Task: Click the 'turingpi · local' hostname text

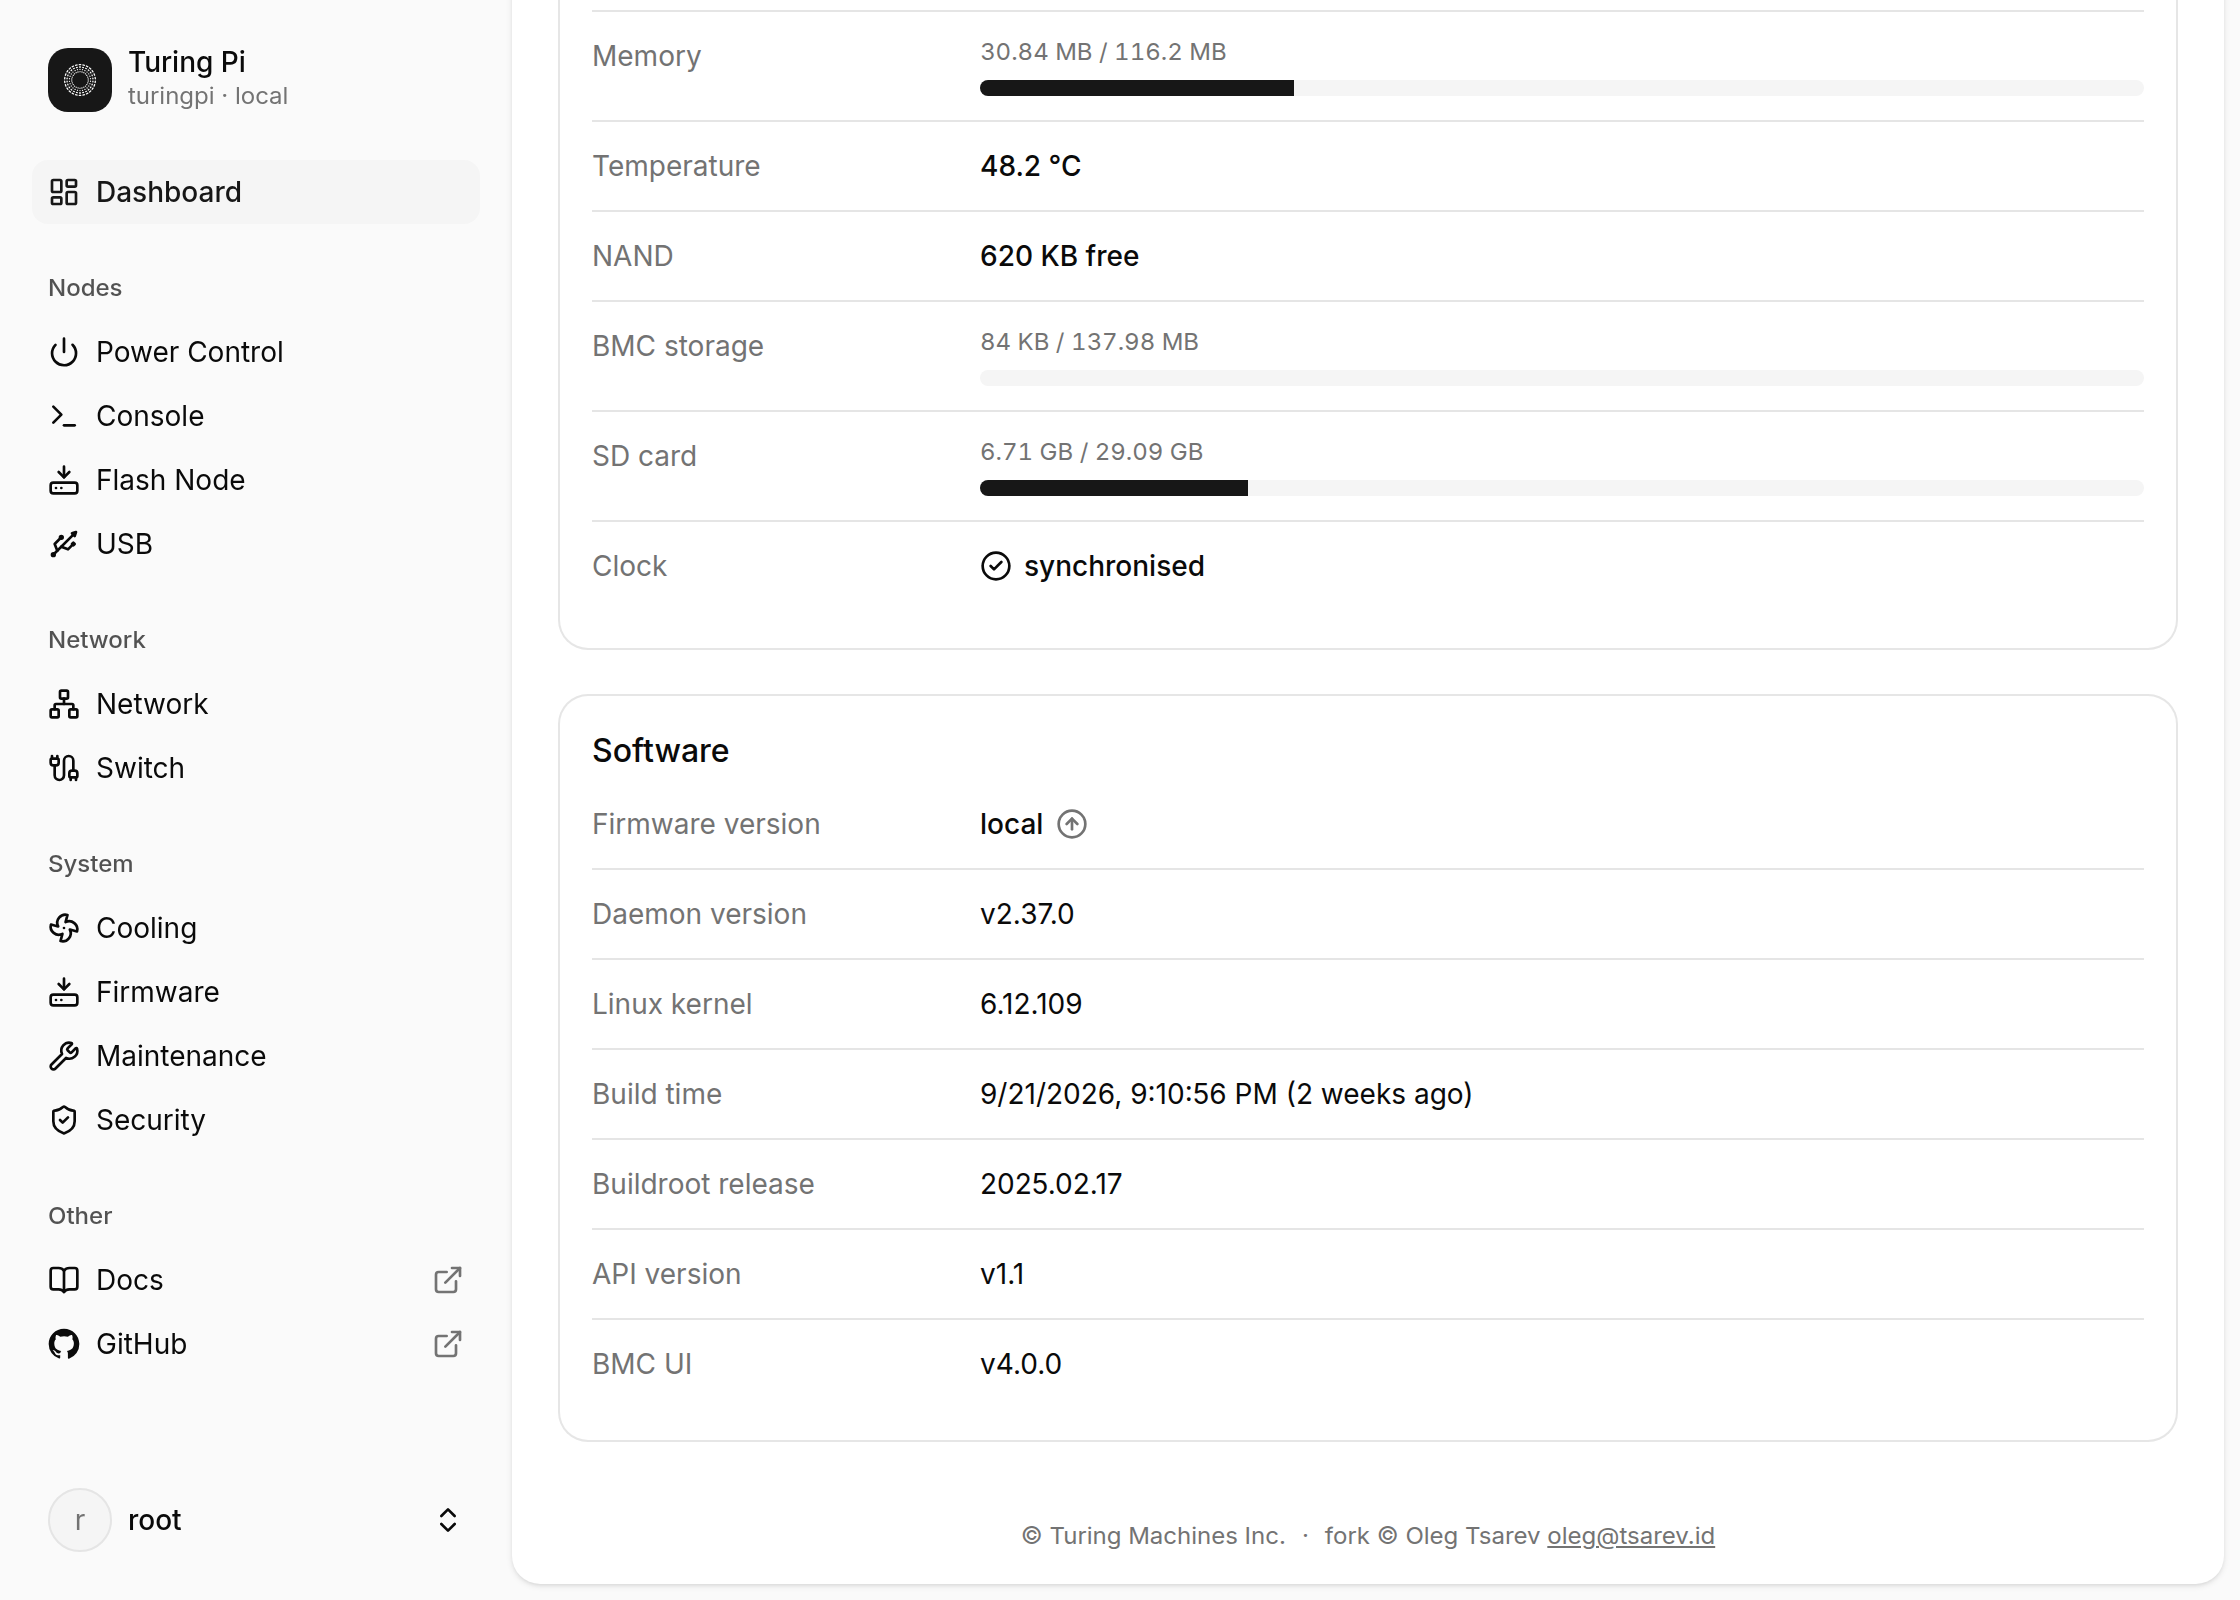Action: tap(208, 96)
